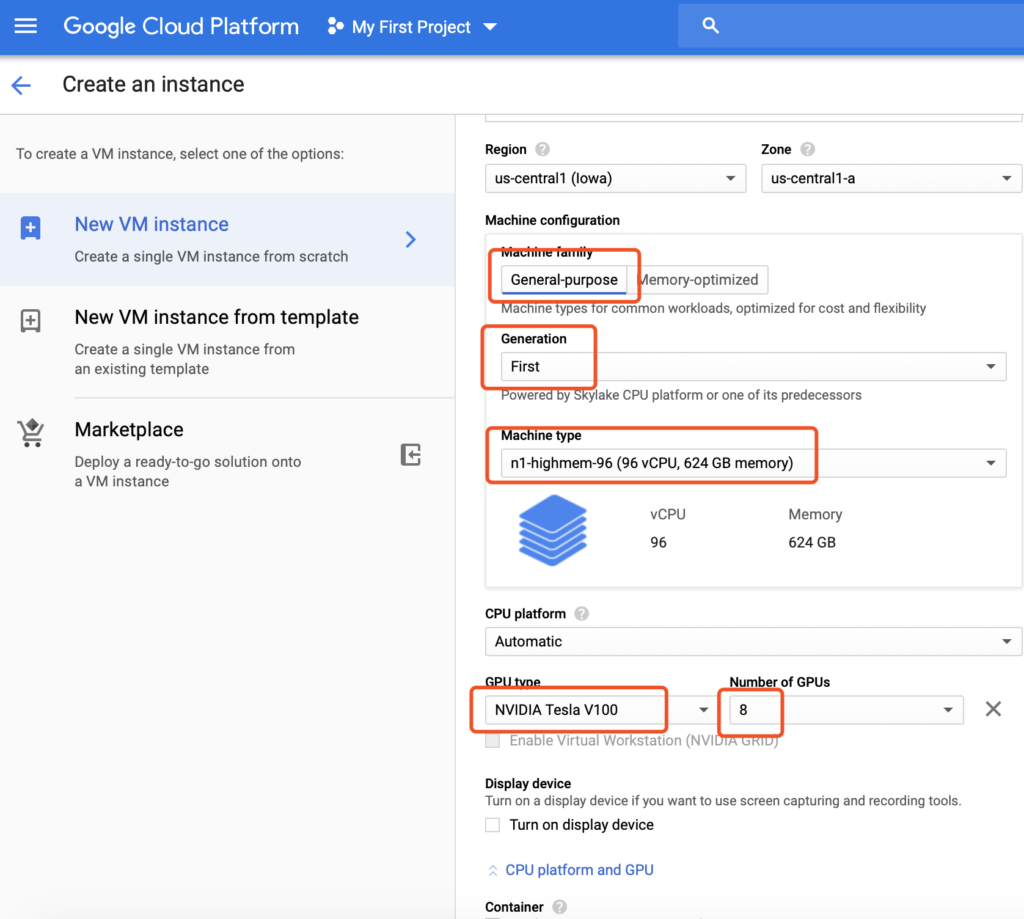The image size is (1024, 919).
Task: Click the Display device label
Action: coord(528,784)
